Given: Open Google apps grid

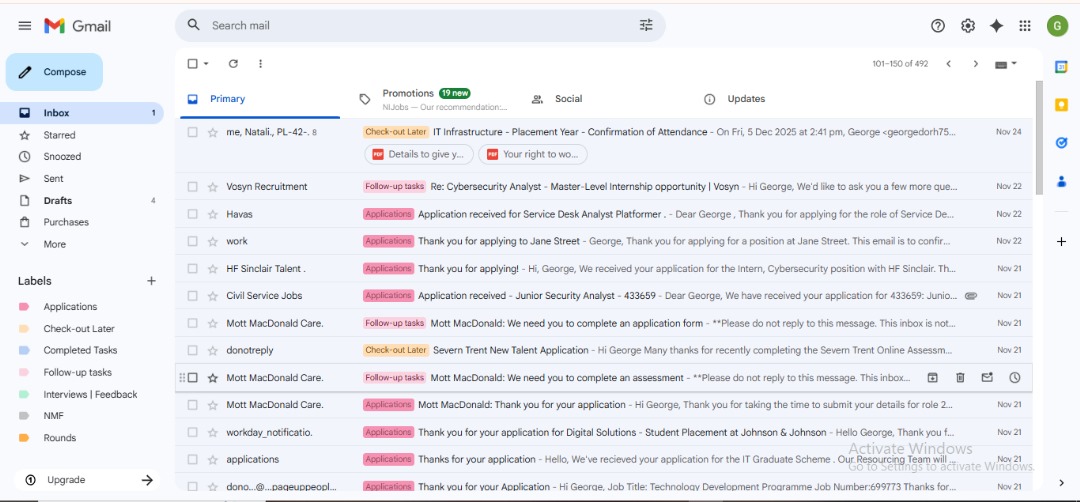Looking at the screenshot, I should [1025, 25].
